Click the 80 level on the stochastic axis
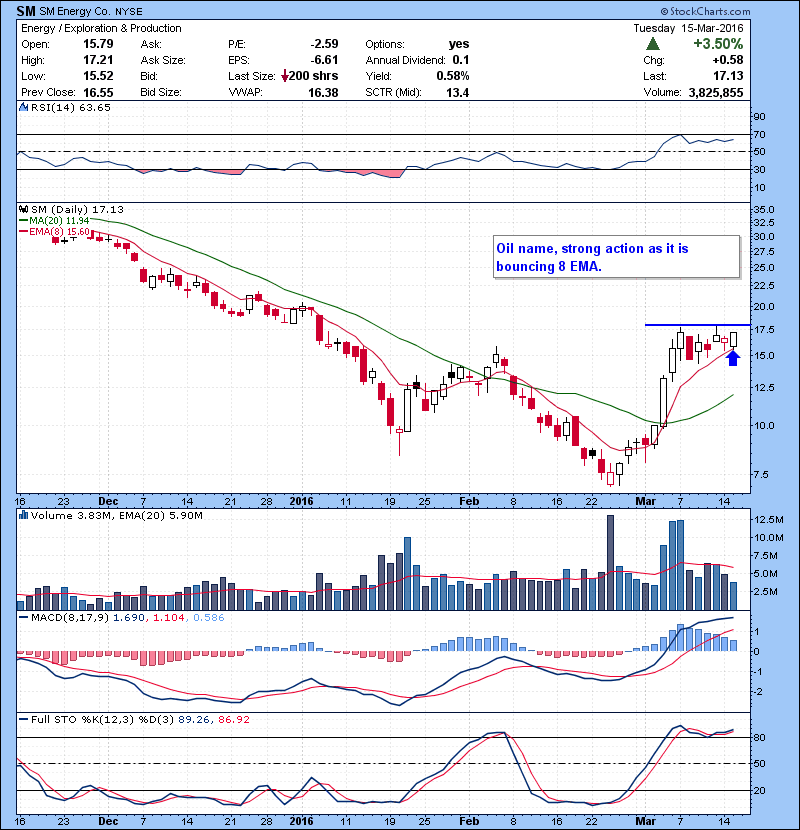The image size is (800, 830). [759, 737]
